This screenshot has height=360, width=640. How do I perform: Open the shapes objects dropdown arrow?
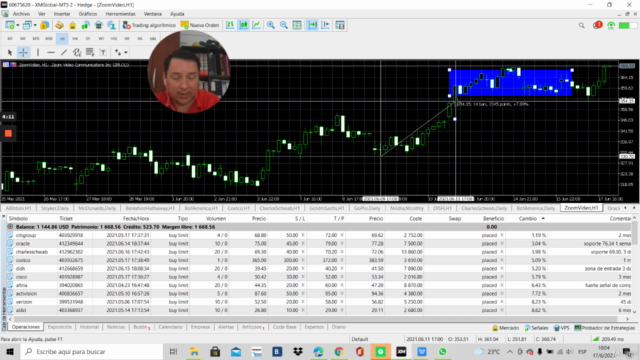tap(126, 53)
